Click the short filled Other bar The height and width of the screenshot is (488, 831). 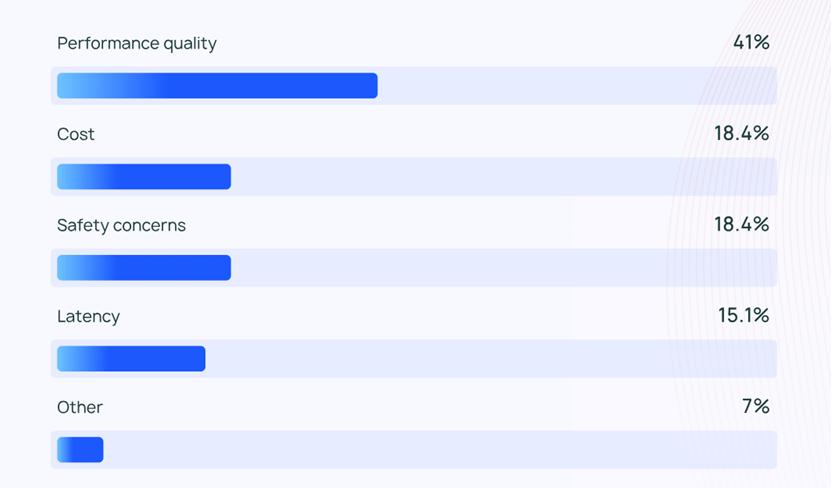point(80,450)
